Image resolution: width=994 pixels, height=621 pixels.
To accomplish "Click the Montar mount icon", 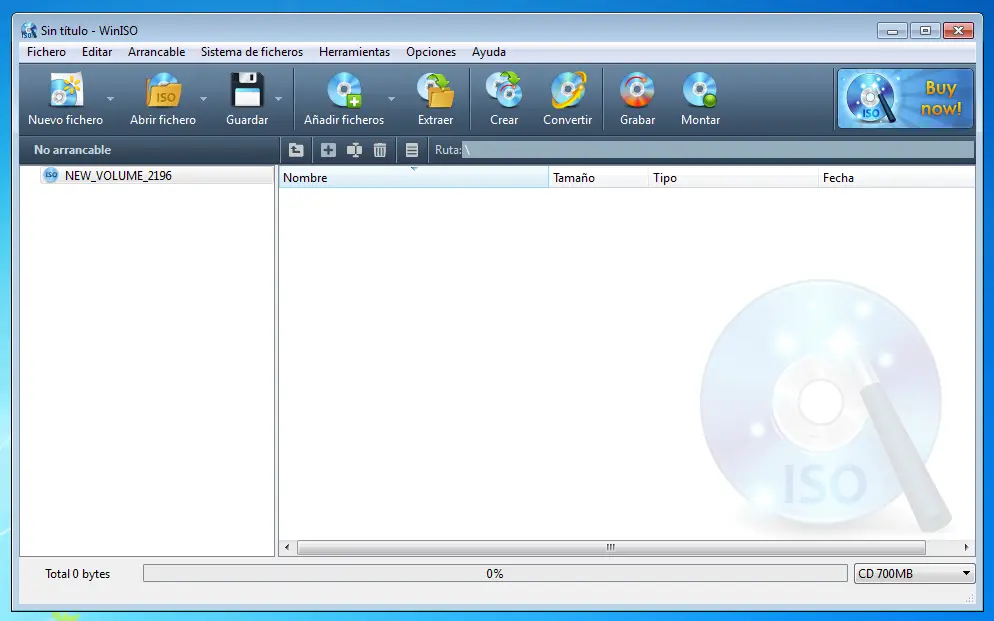I will pyautogui.click(x=700, y=90).
